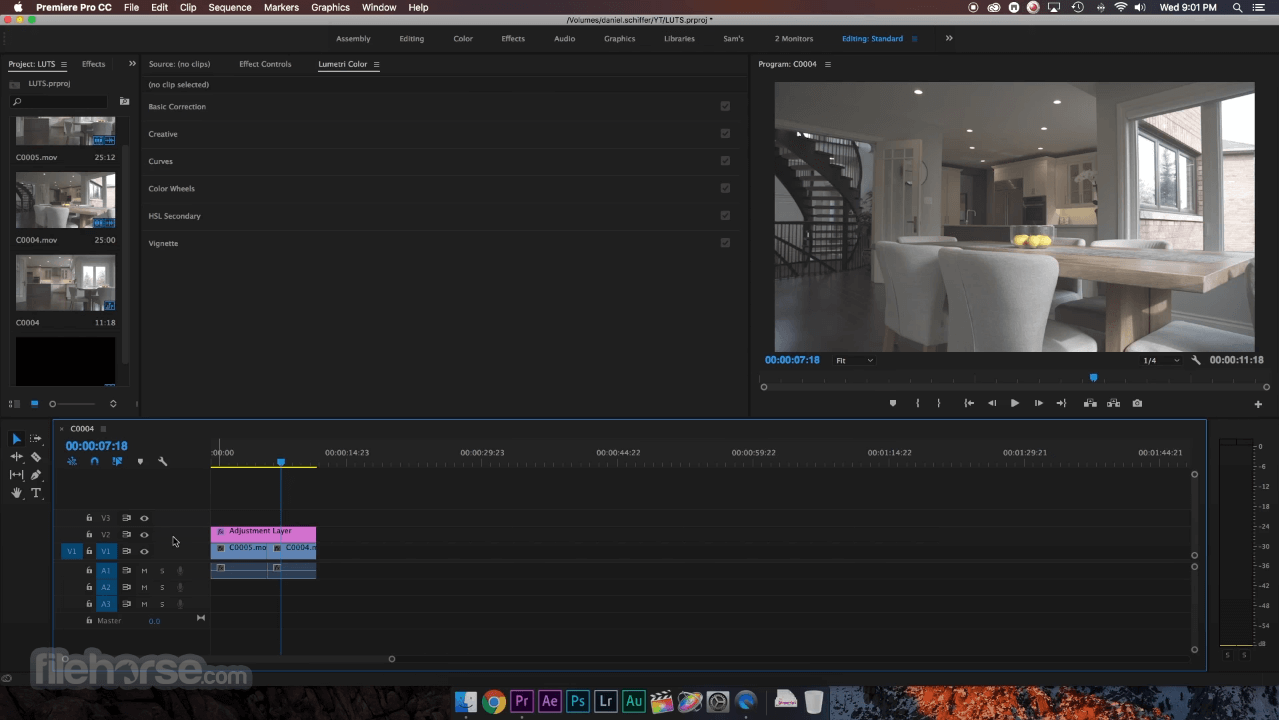1279x720 pixels.
Task: Toggle V1 track output eye
Action: coord(144,551)
